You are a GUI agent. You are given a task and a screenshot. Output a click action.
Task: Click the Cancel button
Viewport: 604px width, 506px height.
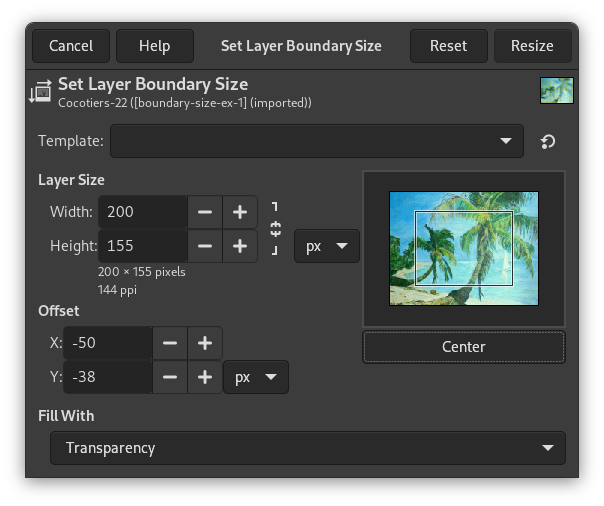tap(71, 46)
